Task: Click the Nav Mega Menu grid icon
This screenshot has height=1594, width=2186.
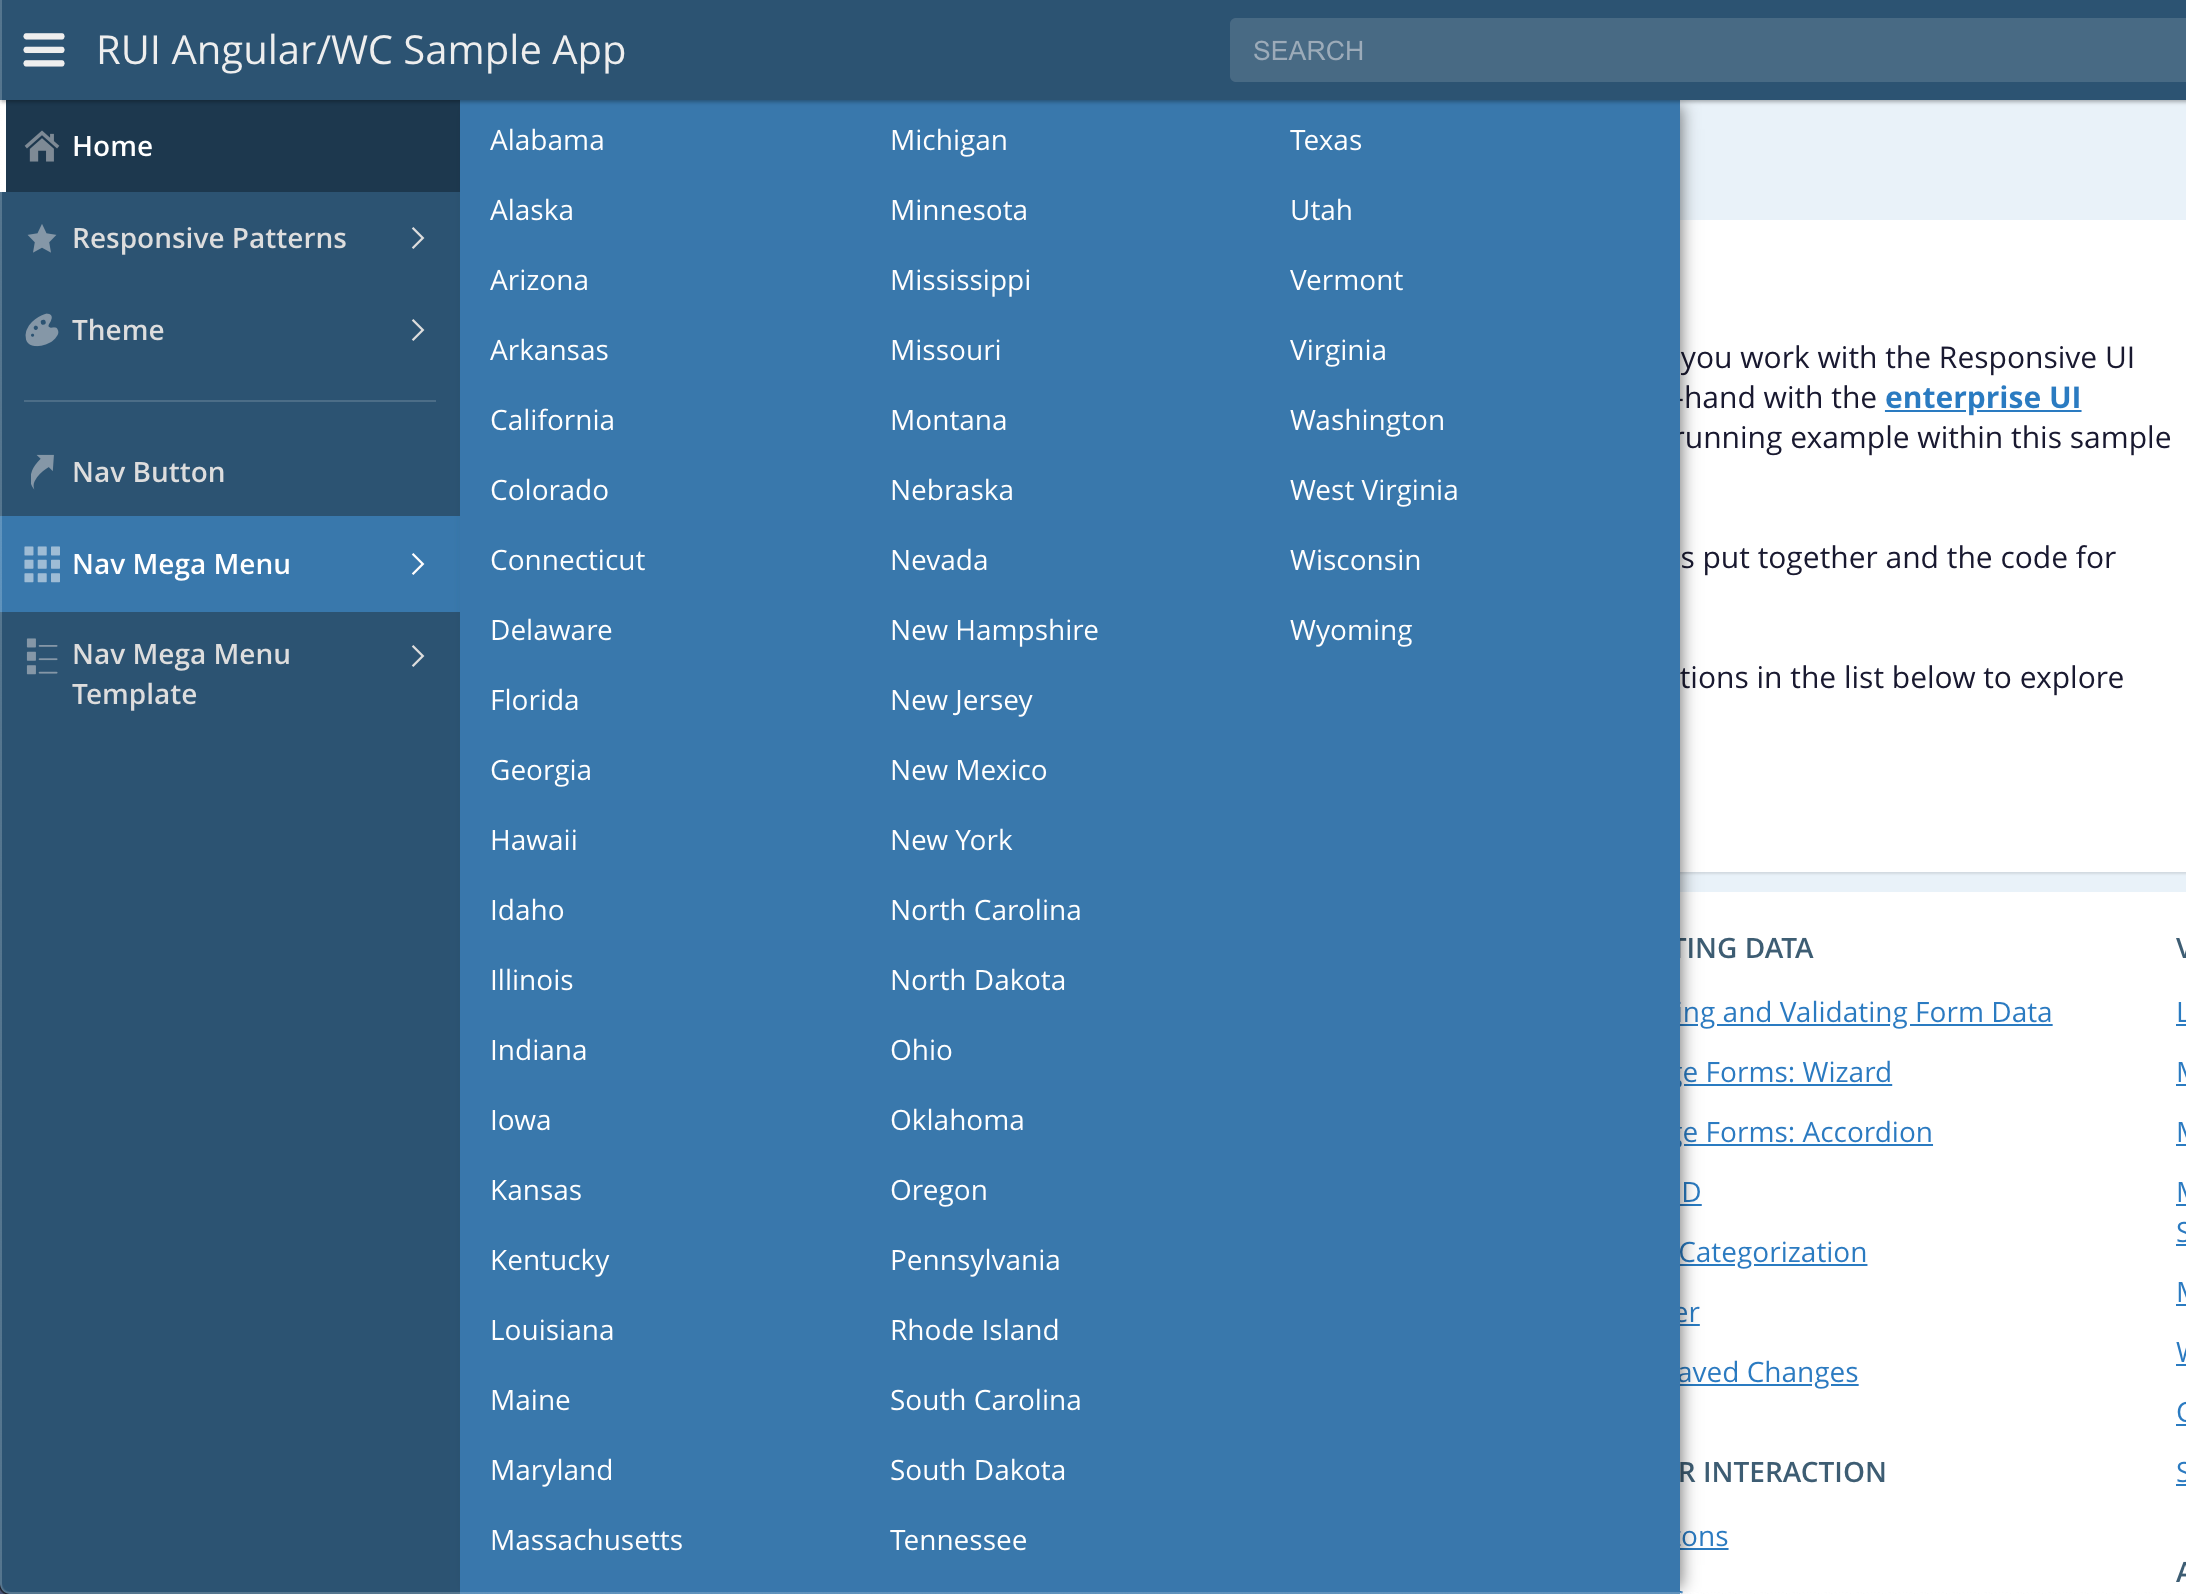Action: click(41, 564)
